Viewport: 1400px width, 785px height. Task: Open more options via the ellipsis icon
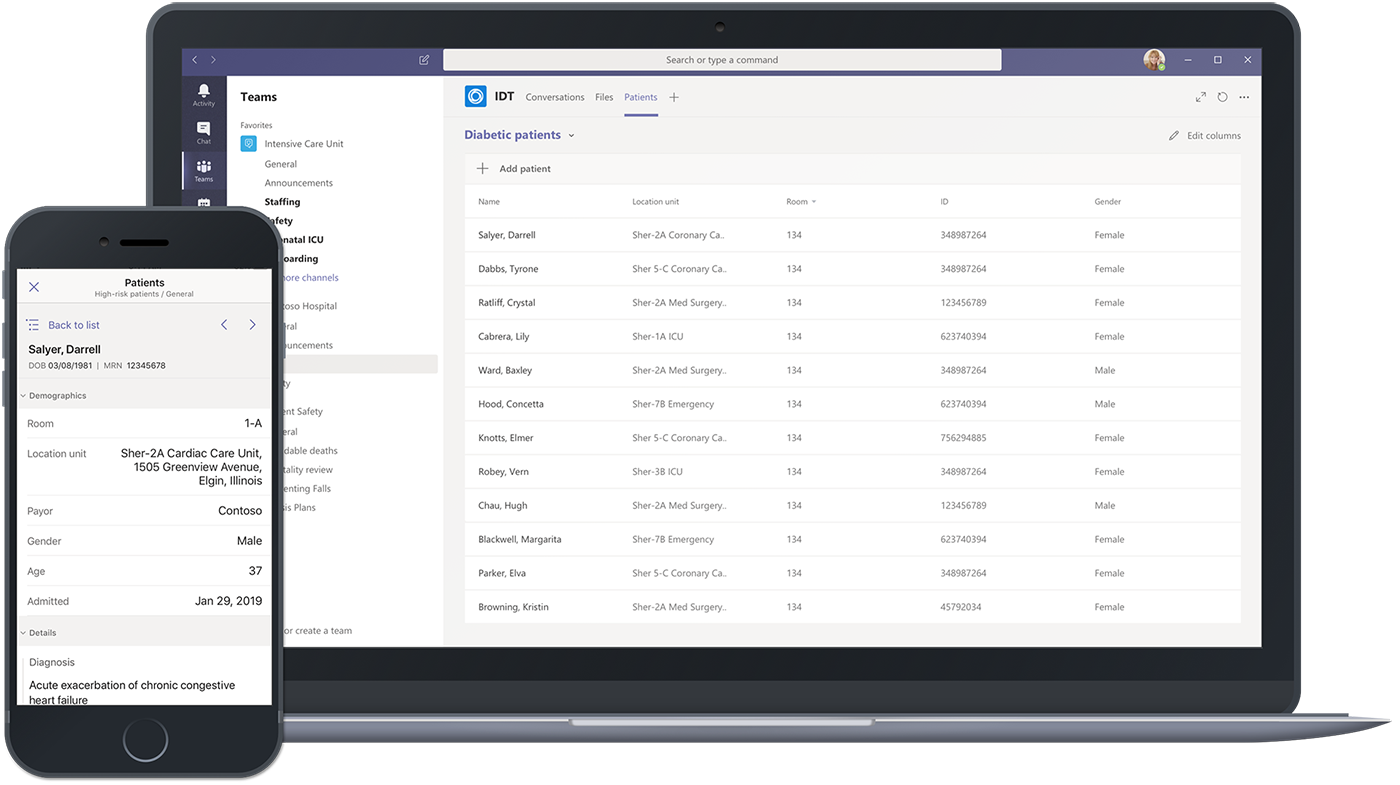(x=1244, y=97)
